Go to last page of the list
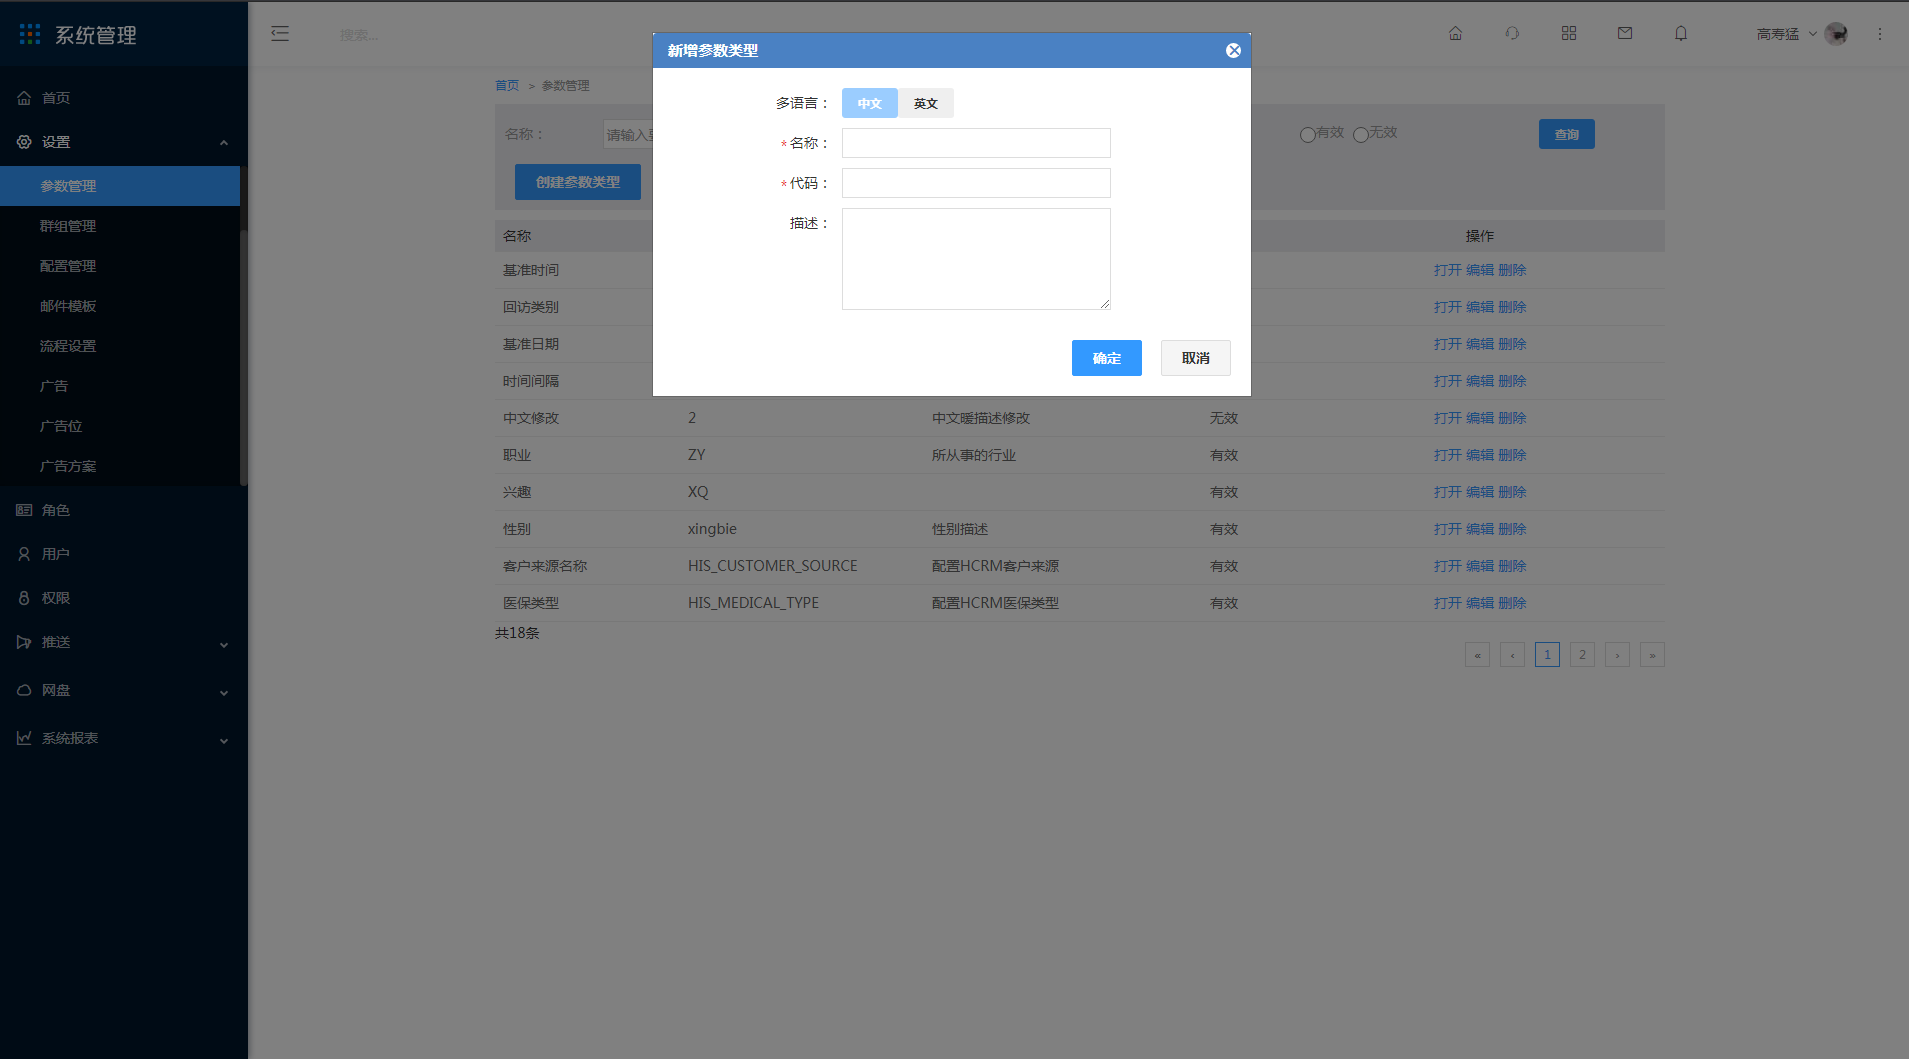Screen dimensions: 1909x1059 [x=1652, y=655]
